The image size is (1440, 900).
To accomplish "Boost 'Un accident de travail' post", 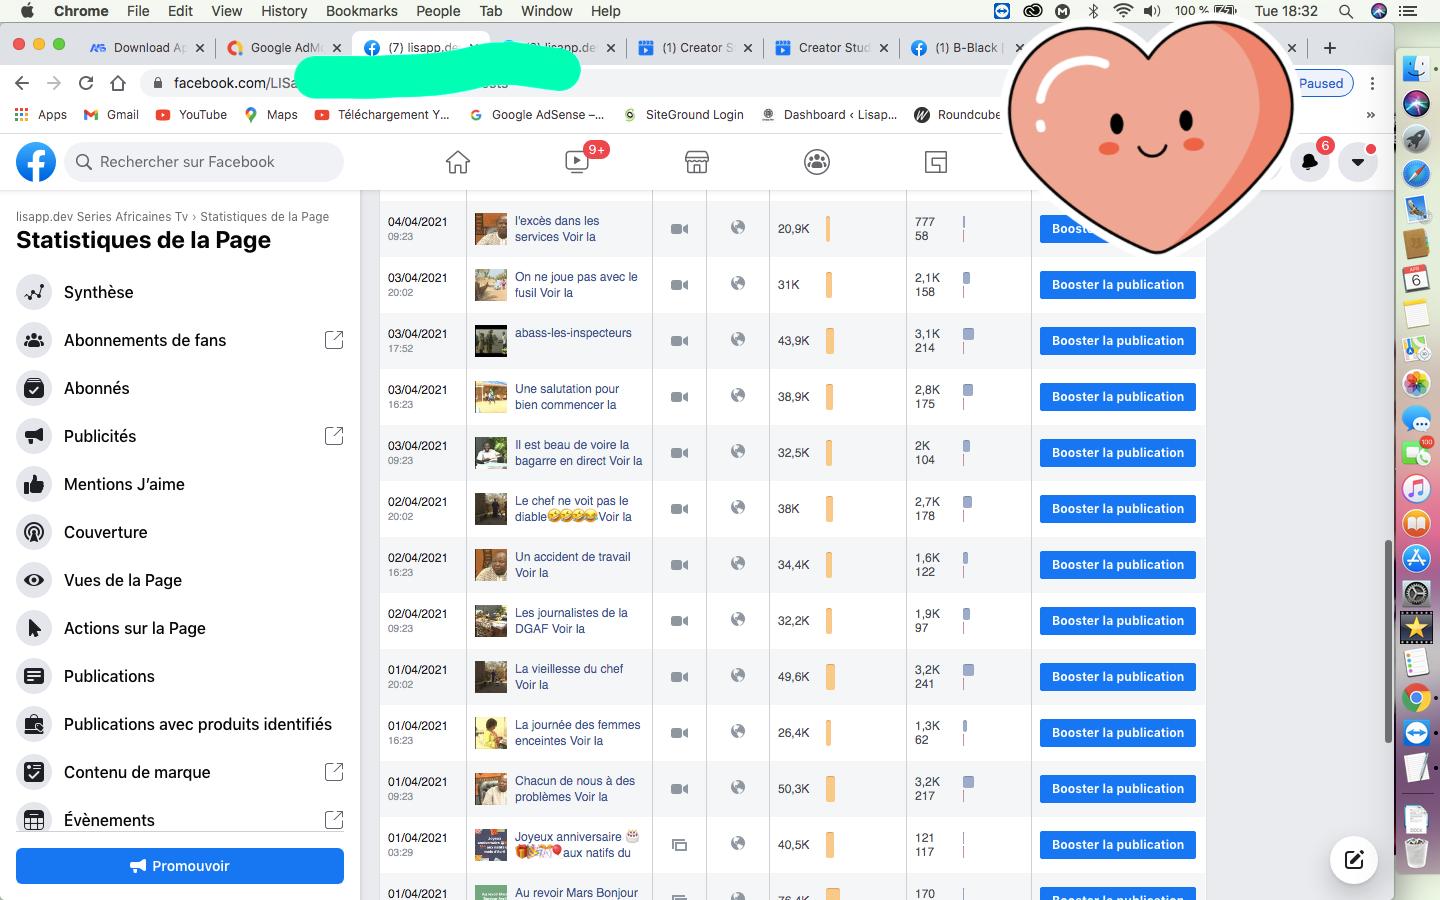I will tap(1117, 565).
